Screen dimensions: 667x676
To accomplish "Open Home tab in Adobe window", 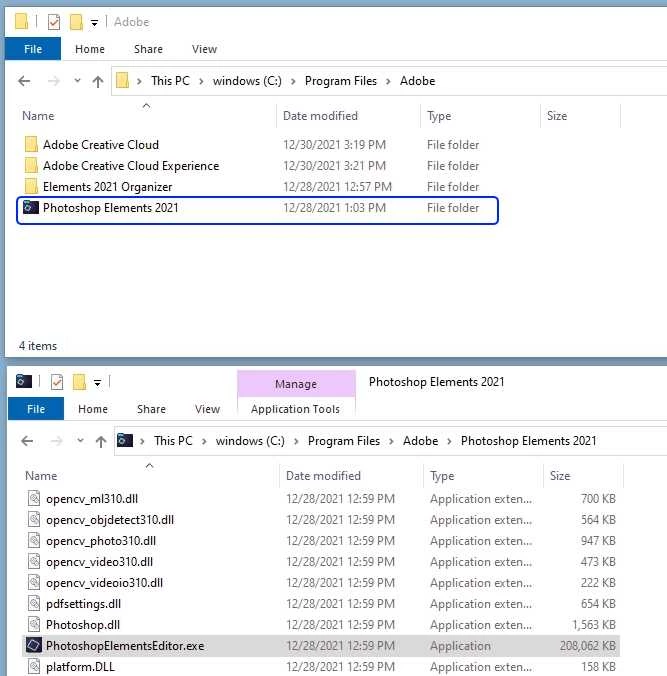I will click(x=90, y=49).
